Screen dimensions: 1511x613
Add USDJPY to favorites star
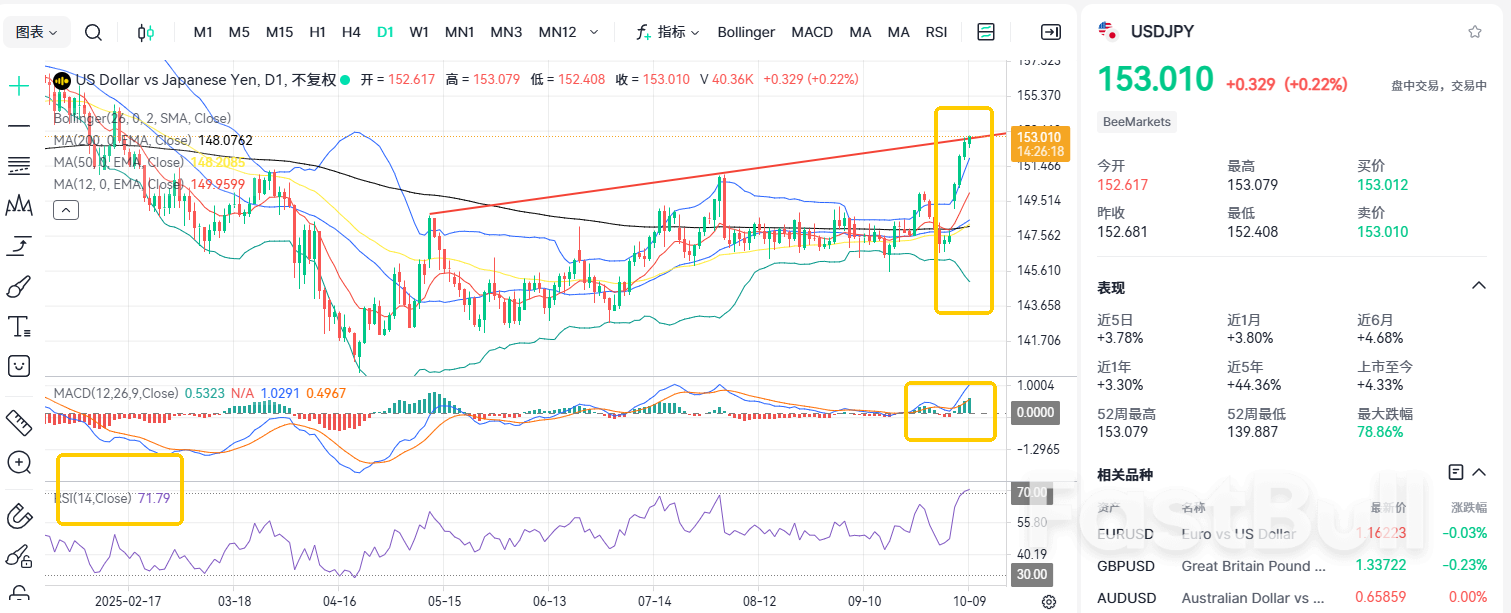click(x=1474, y=32)
